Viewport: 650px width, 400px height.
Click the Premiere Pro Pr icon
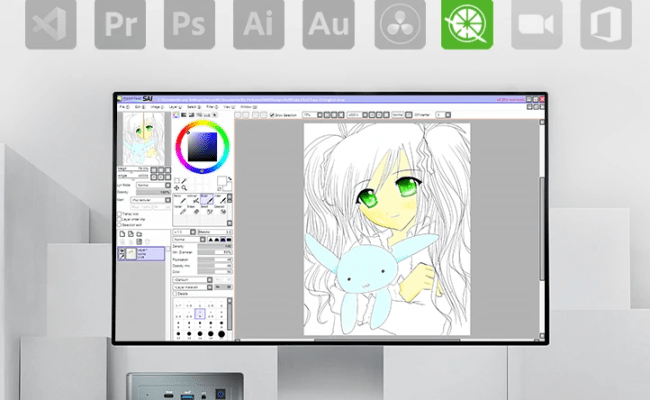(x=120, y=24)
